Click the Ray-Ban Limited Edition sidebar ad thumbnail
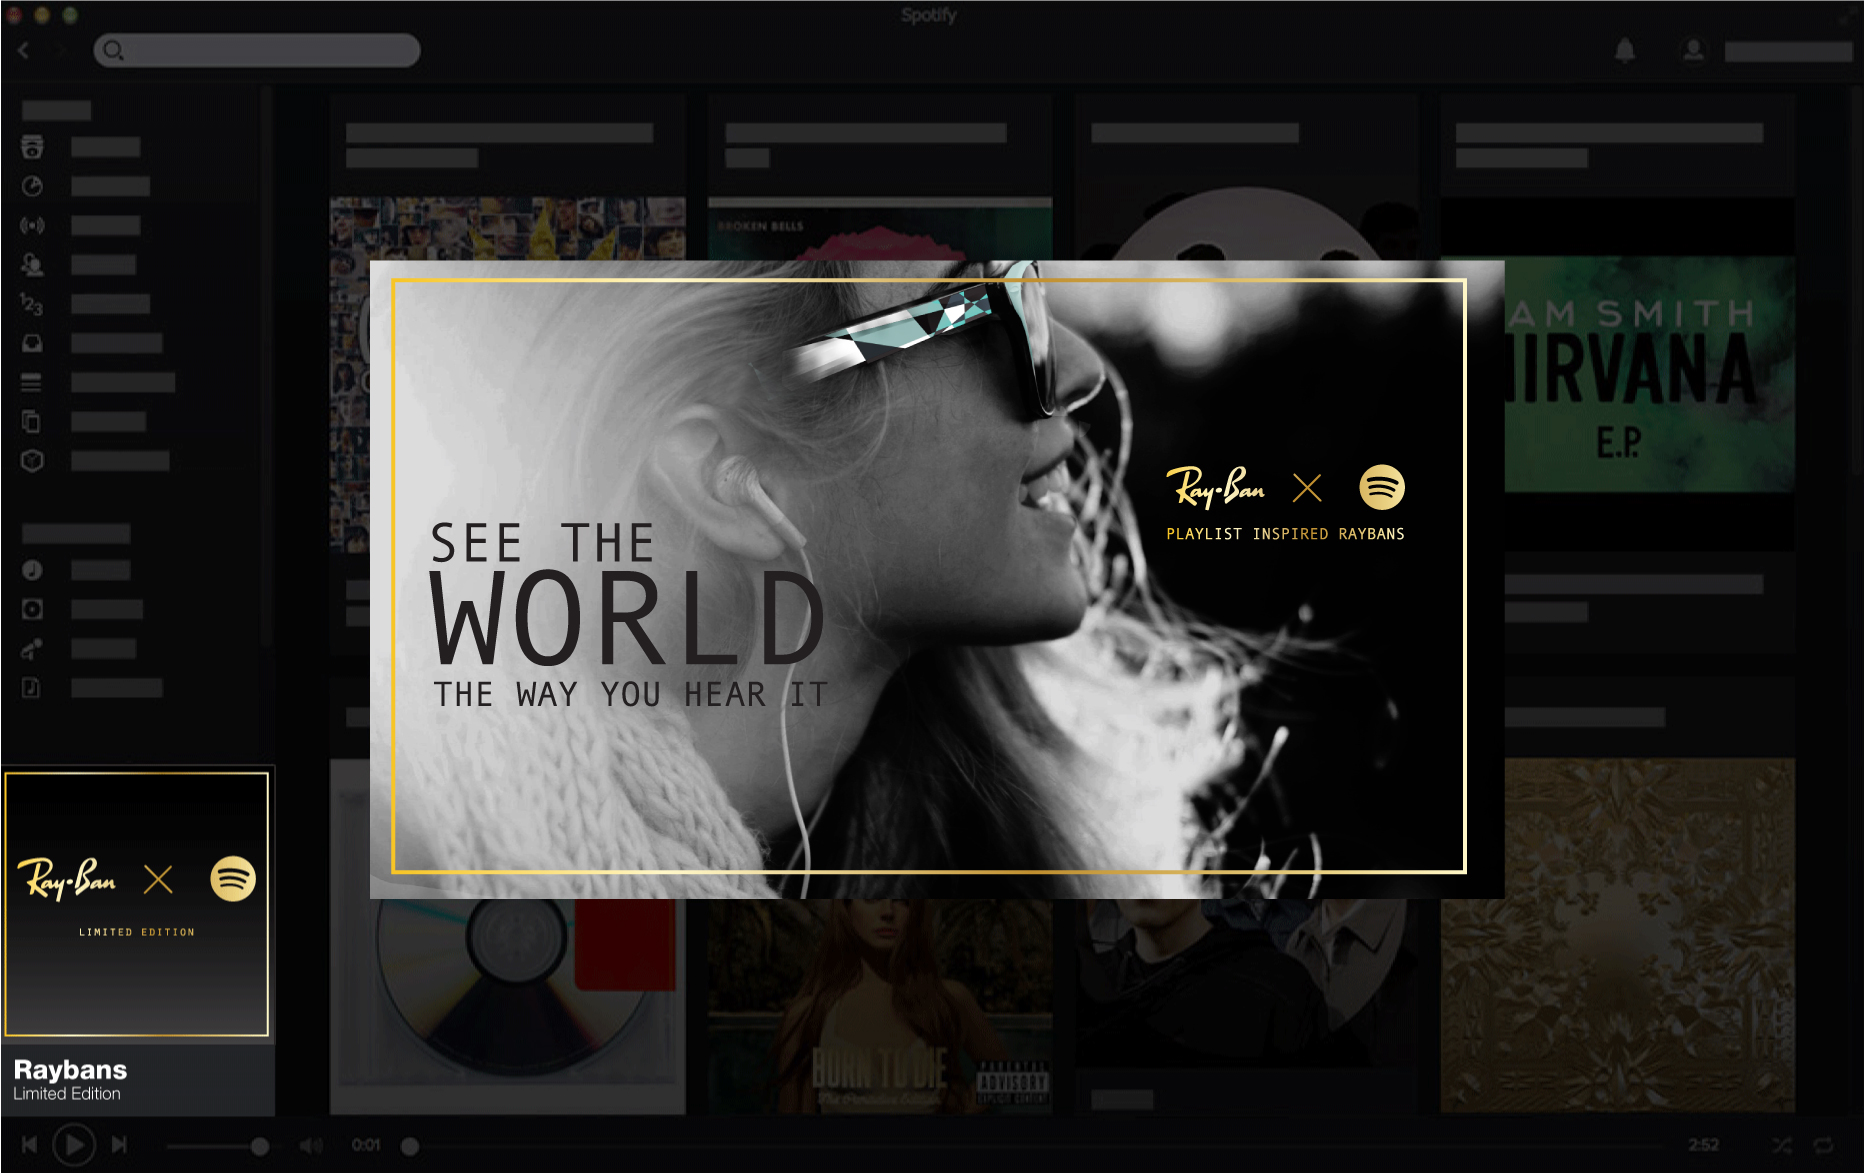This screenshot has width=1864, height=1173. coord(137,904)
